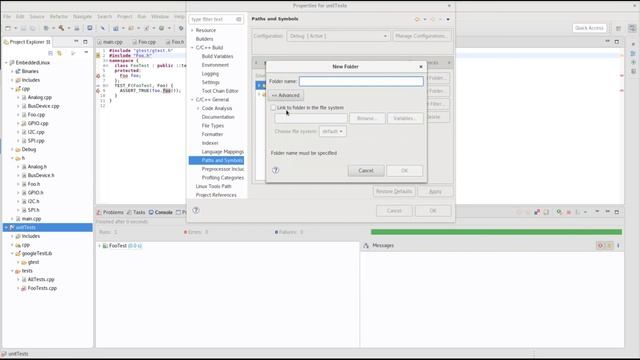This screenshot has width=640, height=360.
Task: Collapse the googleTestLib folder
Action: point(12,253)
